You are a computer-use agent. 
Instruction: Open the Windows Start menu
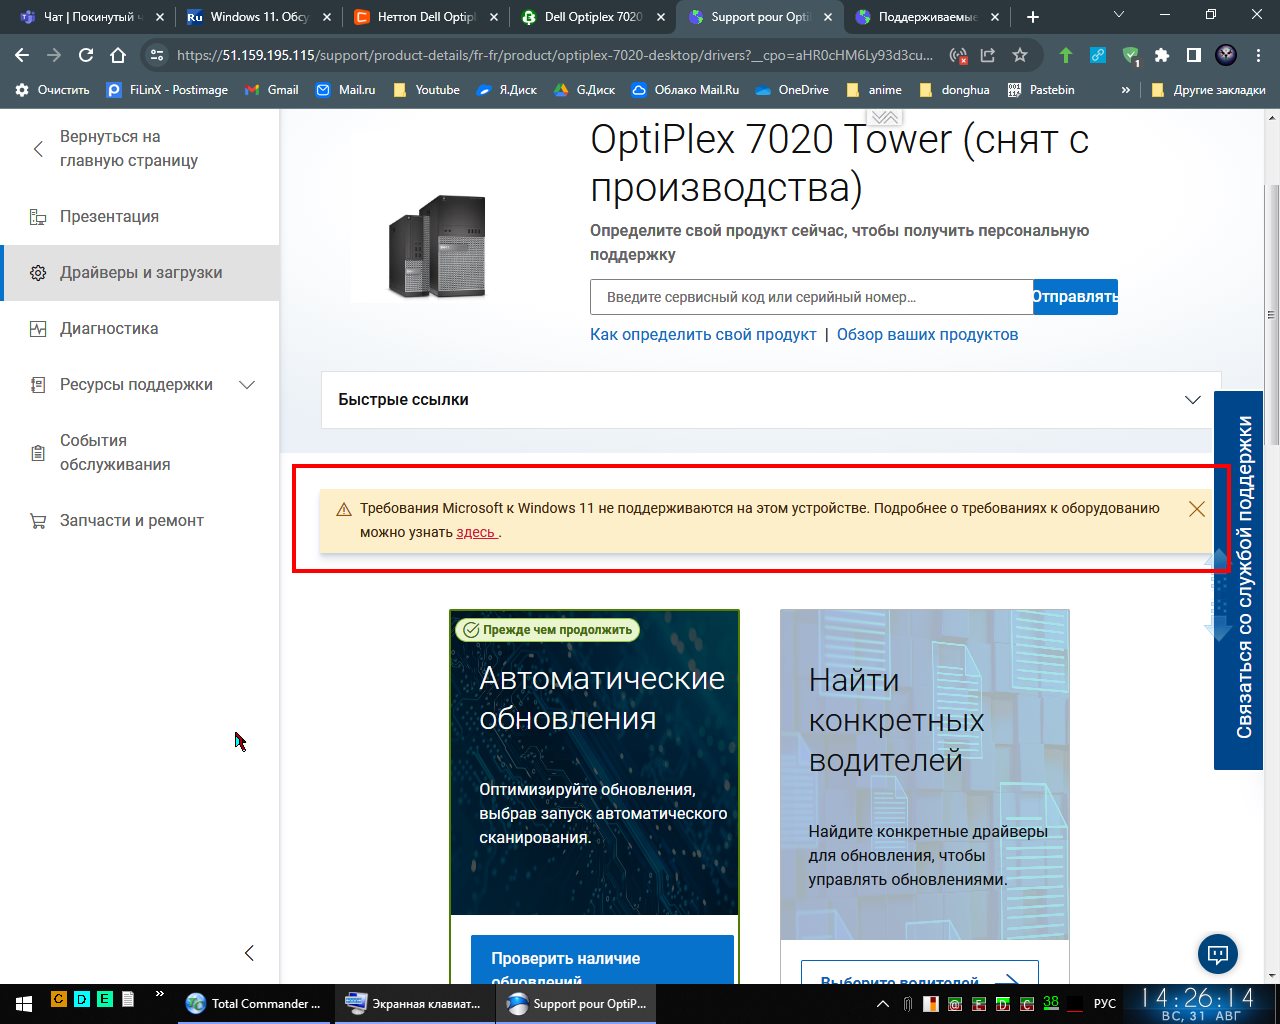[x=24, y=1004]
